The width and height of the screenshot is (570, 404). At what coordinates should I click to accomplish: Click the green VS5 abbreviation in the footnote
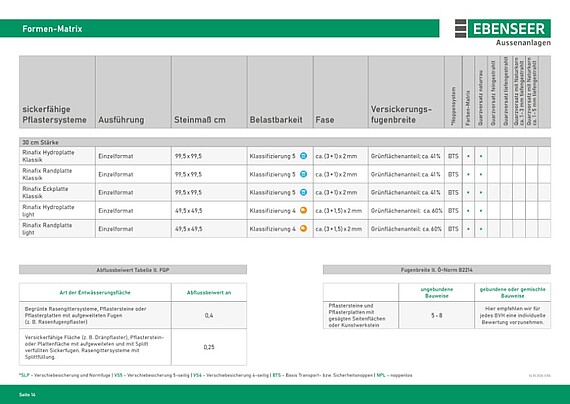[118, 375]
